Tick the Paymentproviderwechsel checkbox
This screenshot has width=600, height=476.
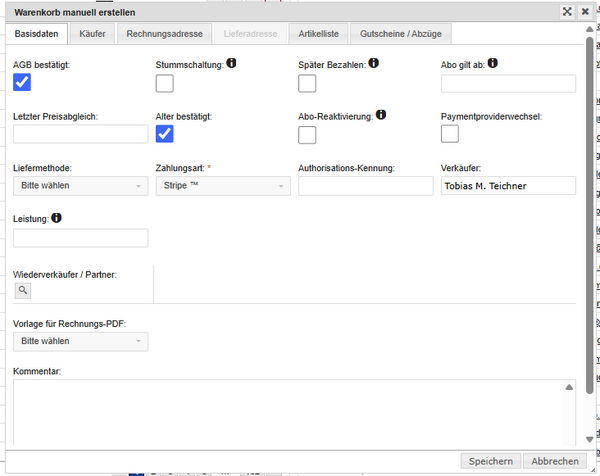[x=450, y=134]
